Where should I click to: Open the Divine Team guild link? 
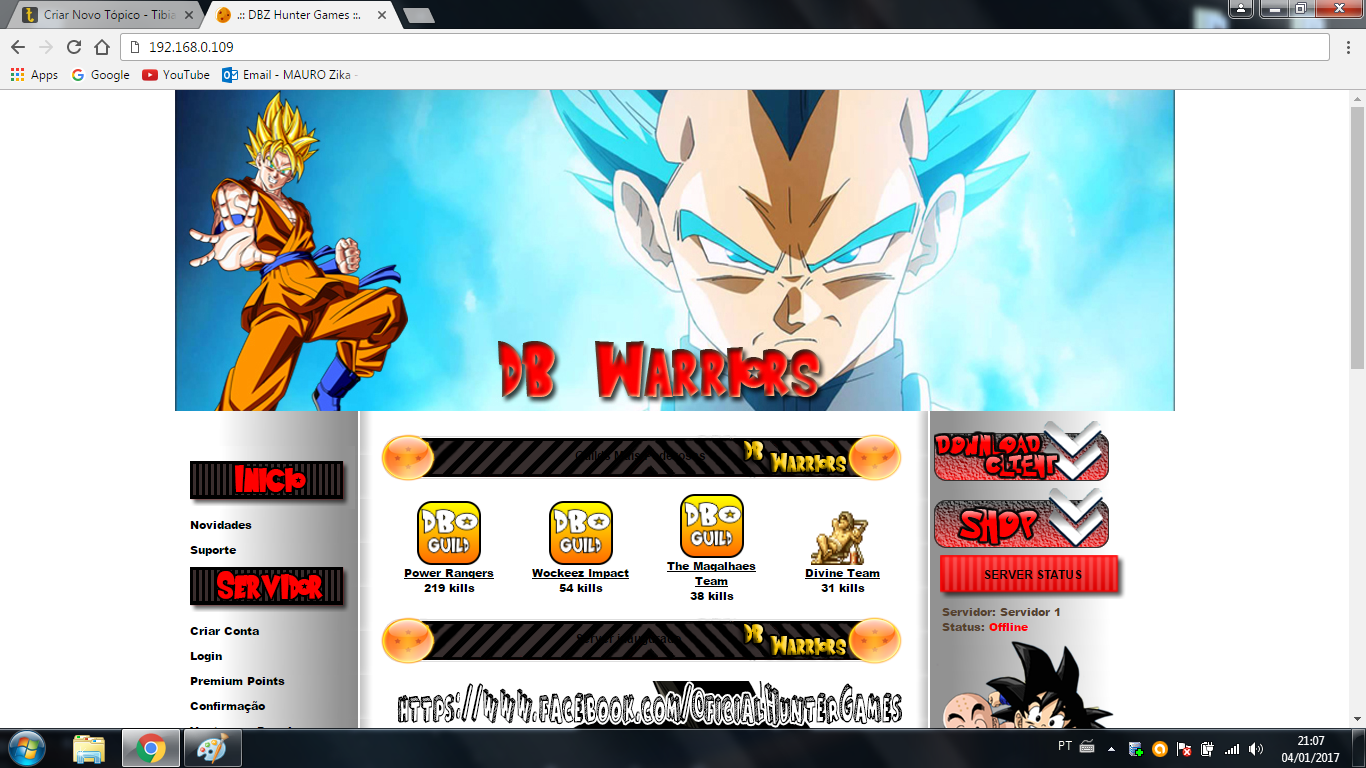pyautogui.click(x=842, y=573)
